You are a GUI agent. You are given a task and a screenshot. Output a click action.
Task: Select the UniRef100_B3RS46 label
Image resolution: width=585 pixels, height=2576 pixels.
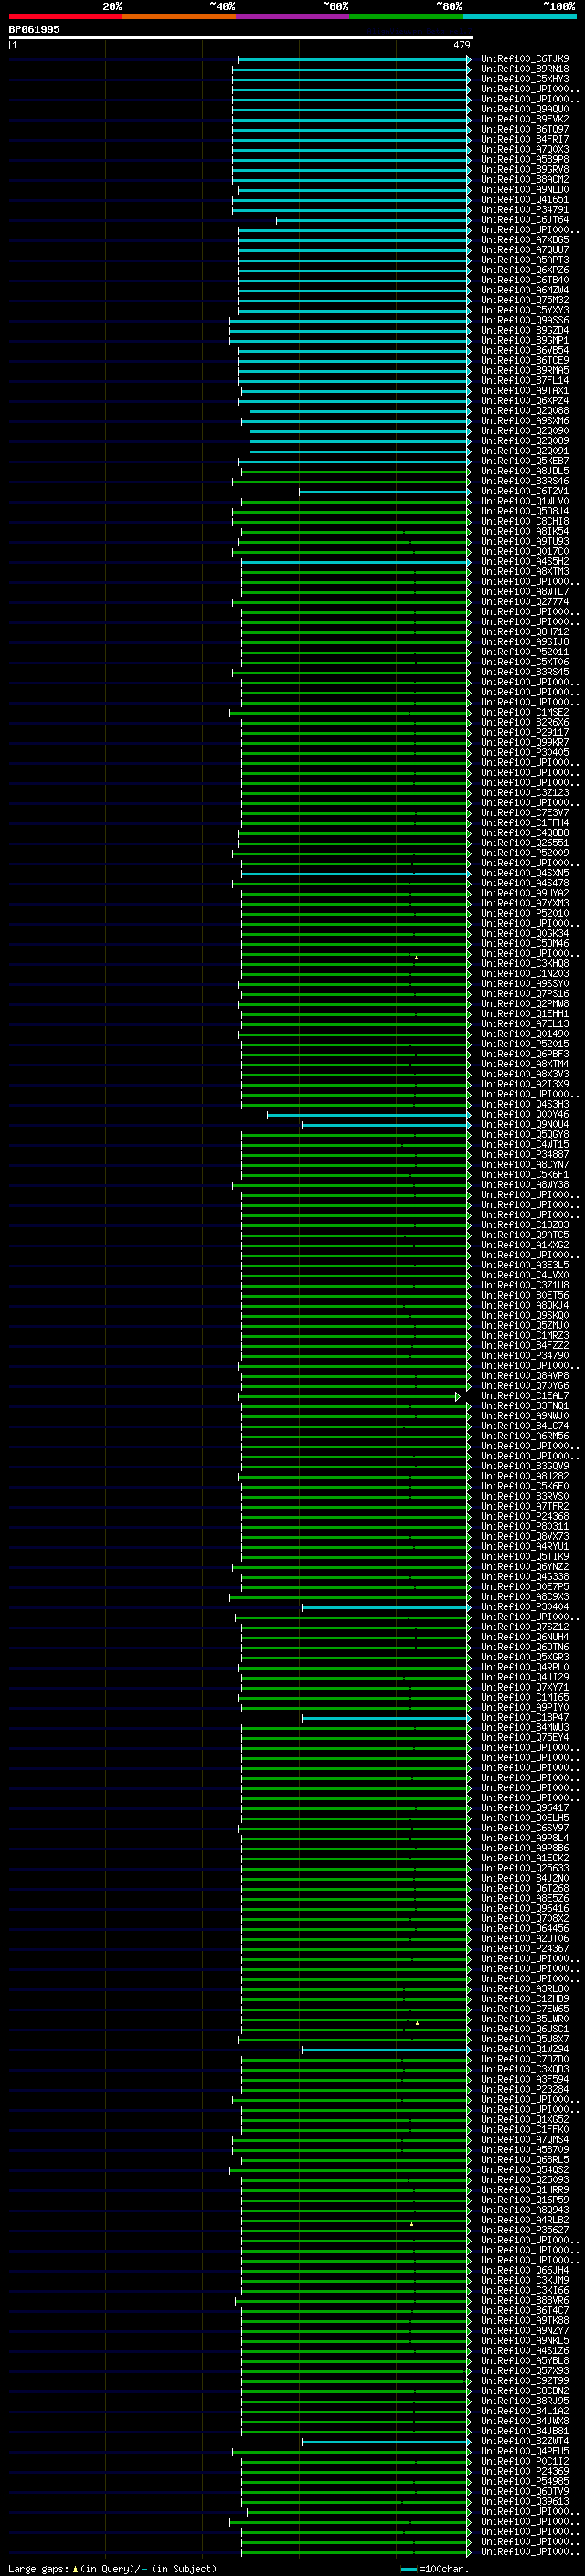click(x=525, y=481)
